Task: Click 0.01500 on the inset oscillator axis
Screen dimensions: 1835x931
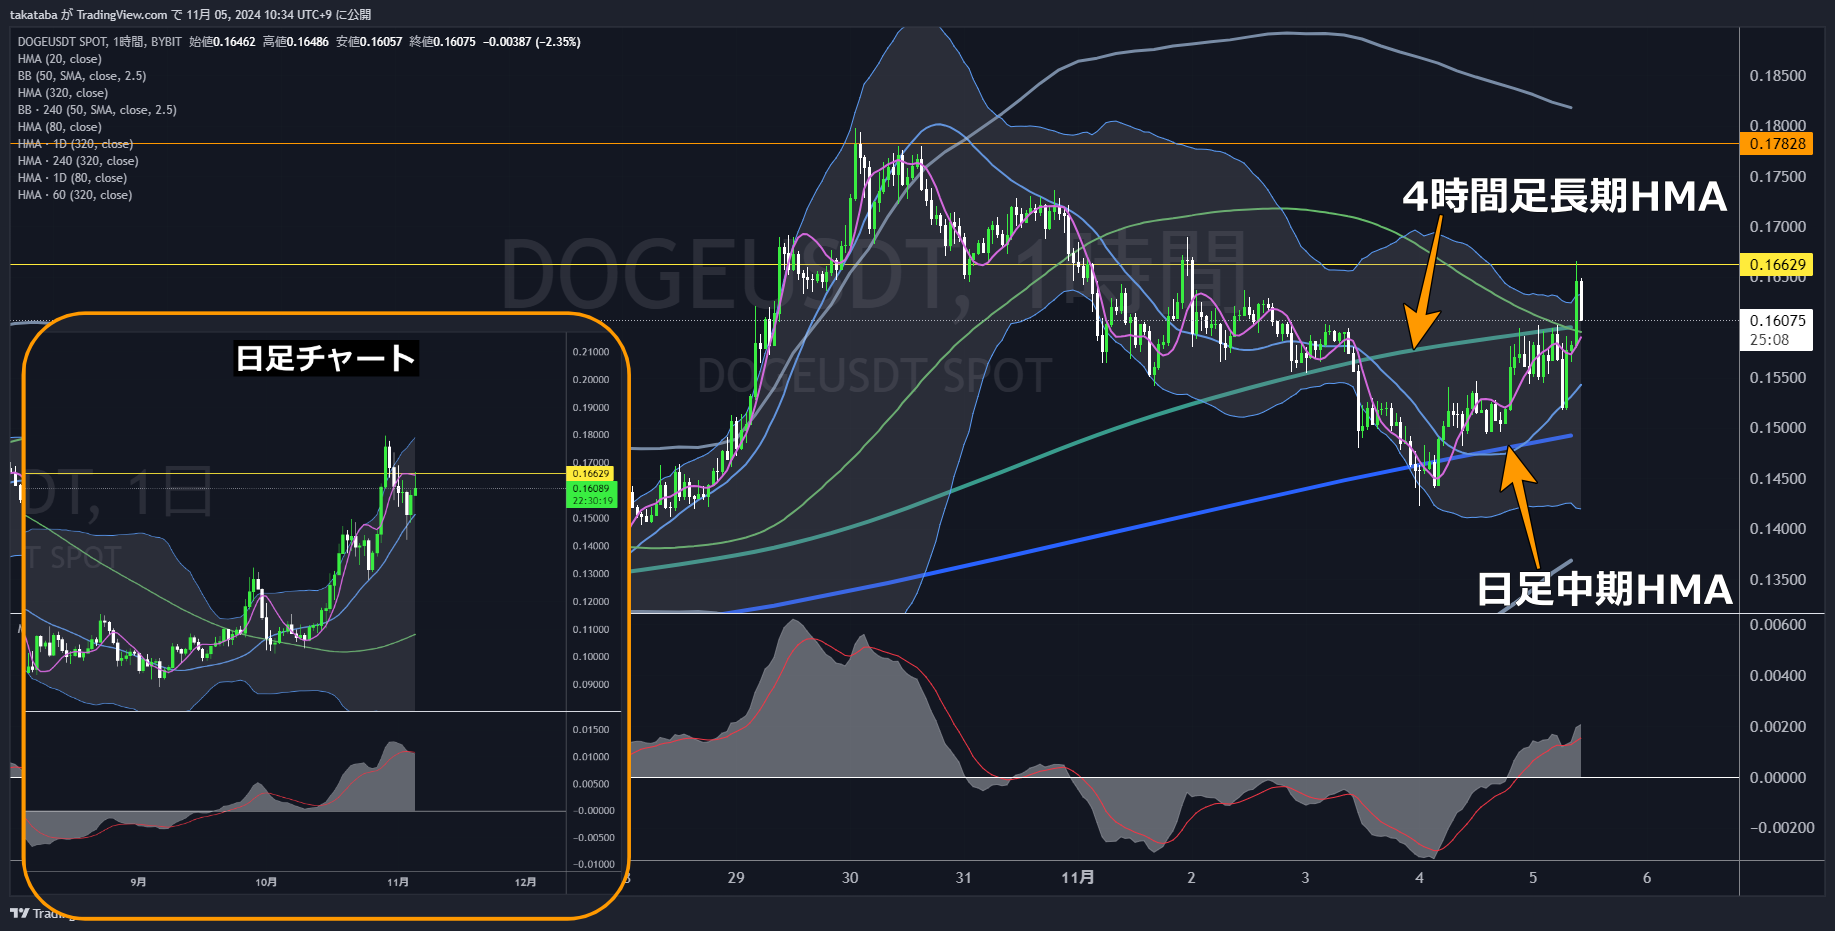Action: [591, 730]
